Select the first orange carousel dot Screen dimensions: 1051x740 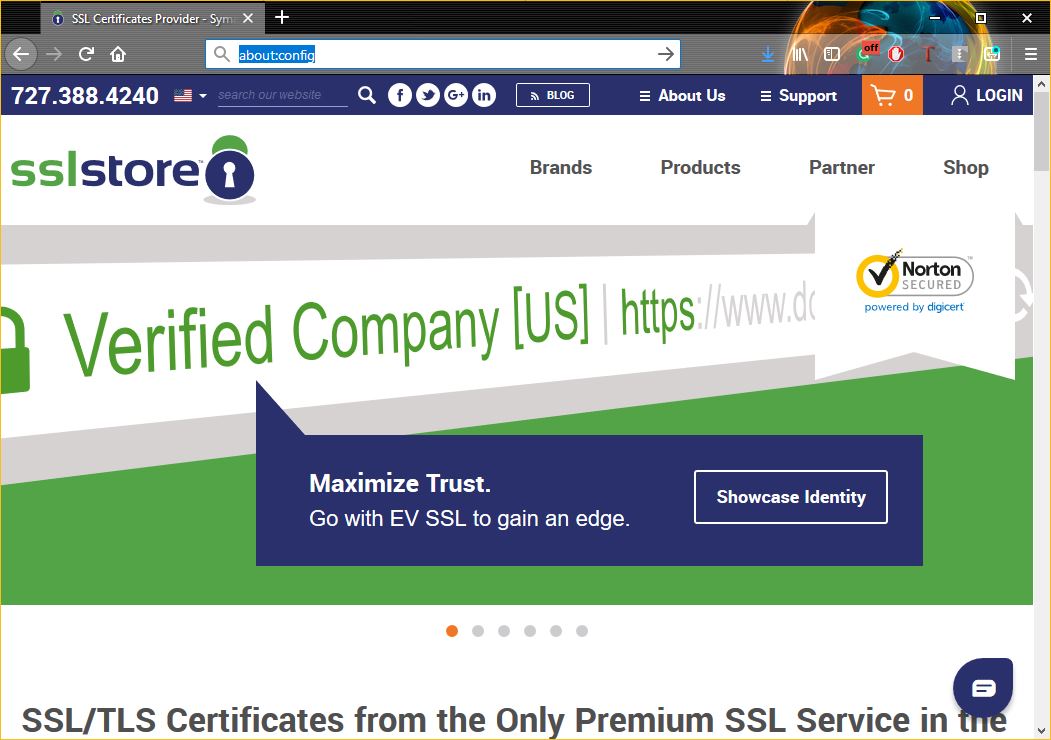coord(452,631)
